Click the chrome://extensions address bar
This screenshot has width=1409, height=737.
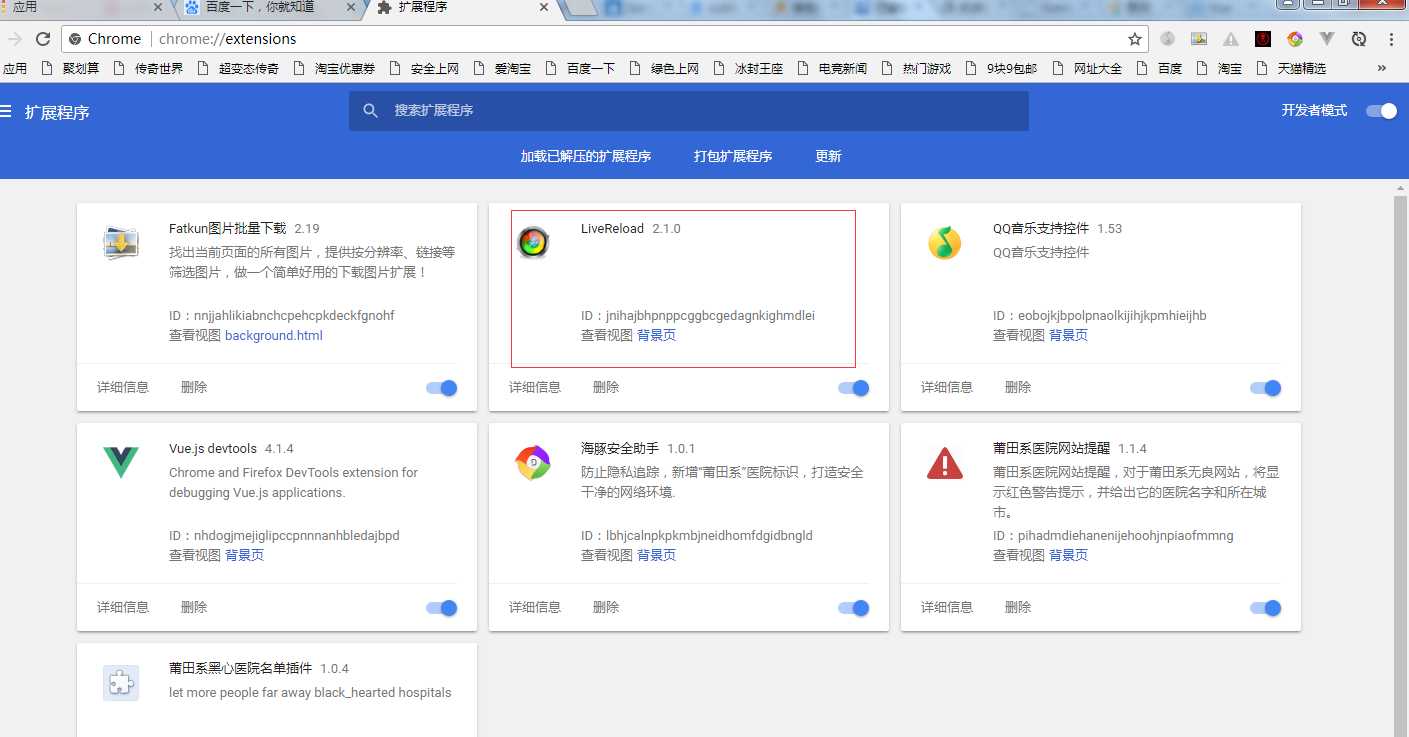pos(605,39)
